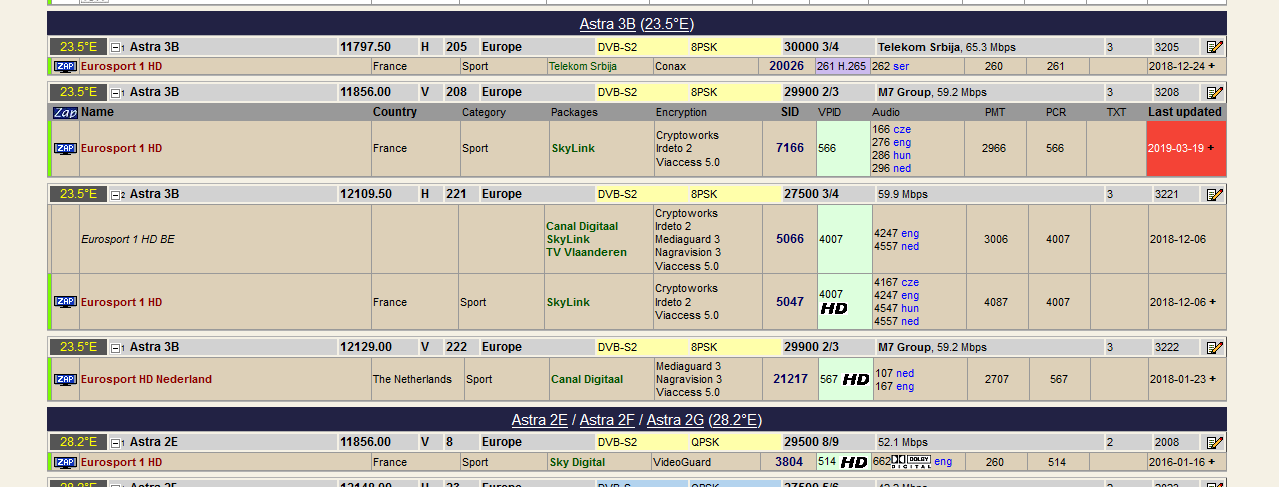Click Zap icon beside Eurosport 1 HD SID 5047
Image resolution: width=1279 pixels, height=487 pixels.
(x=65, y=302)
